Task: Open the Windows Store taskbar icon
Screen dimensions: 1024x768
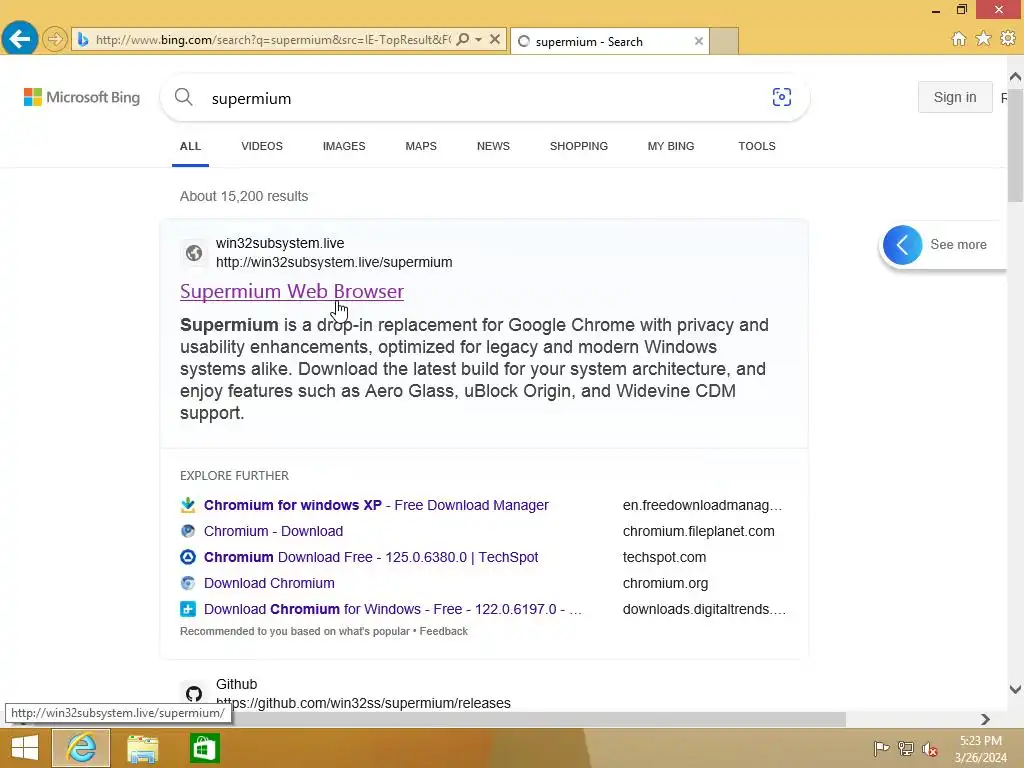Action: [x=204, y=748]
